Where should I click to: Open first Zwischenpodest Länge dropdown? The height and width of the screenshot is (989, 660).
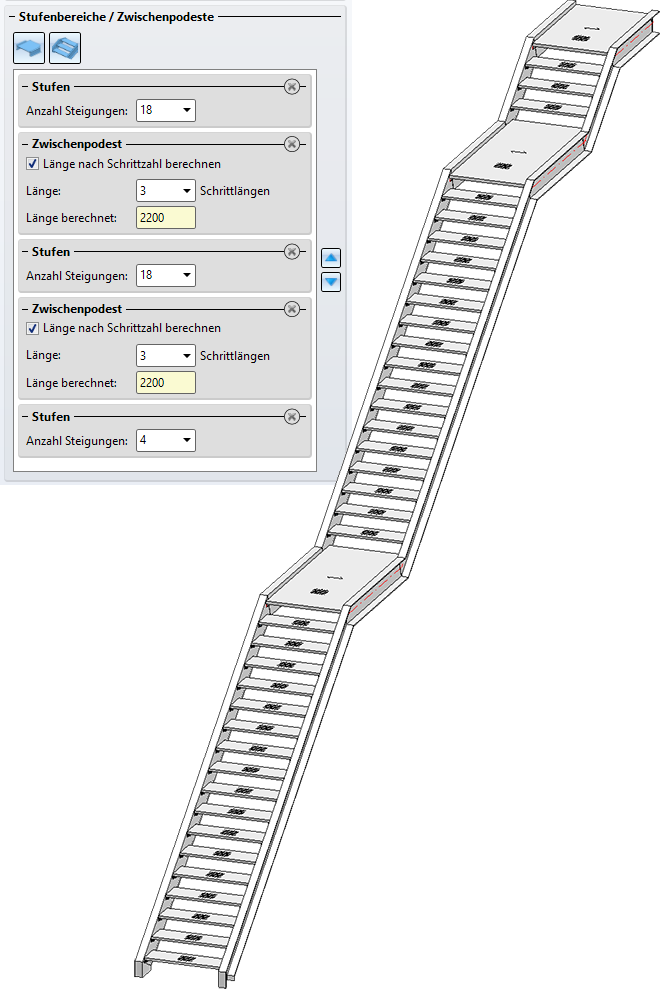(166, 190)
